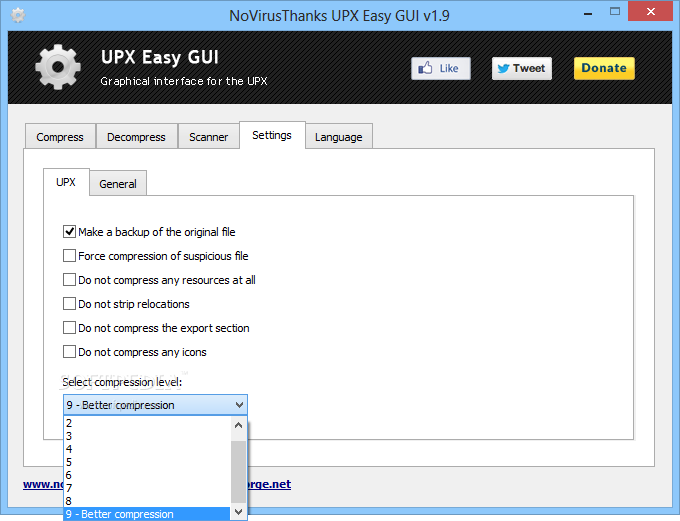Pick compression level 4 from list
The width and height of the screenshot is (680, 521).
147,449
